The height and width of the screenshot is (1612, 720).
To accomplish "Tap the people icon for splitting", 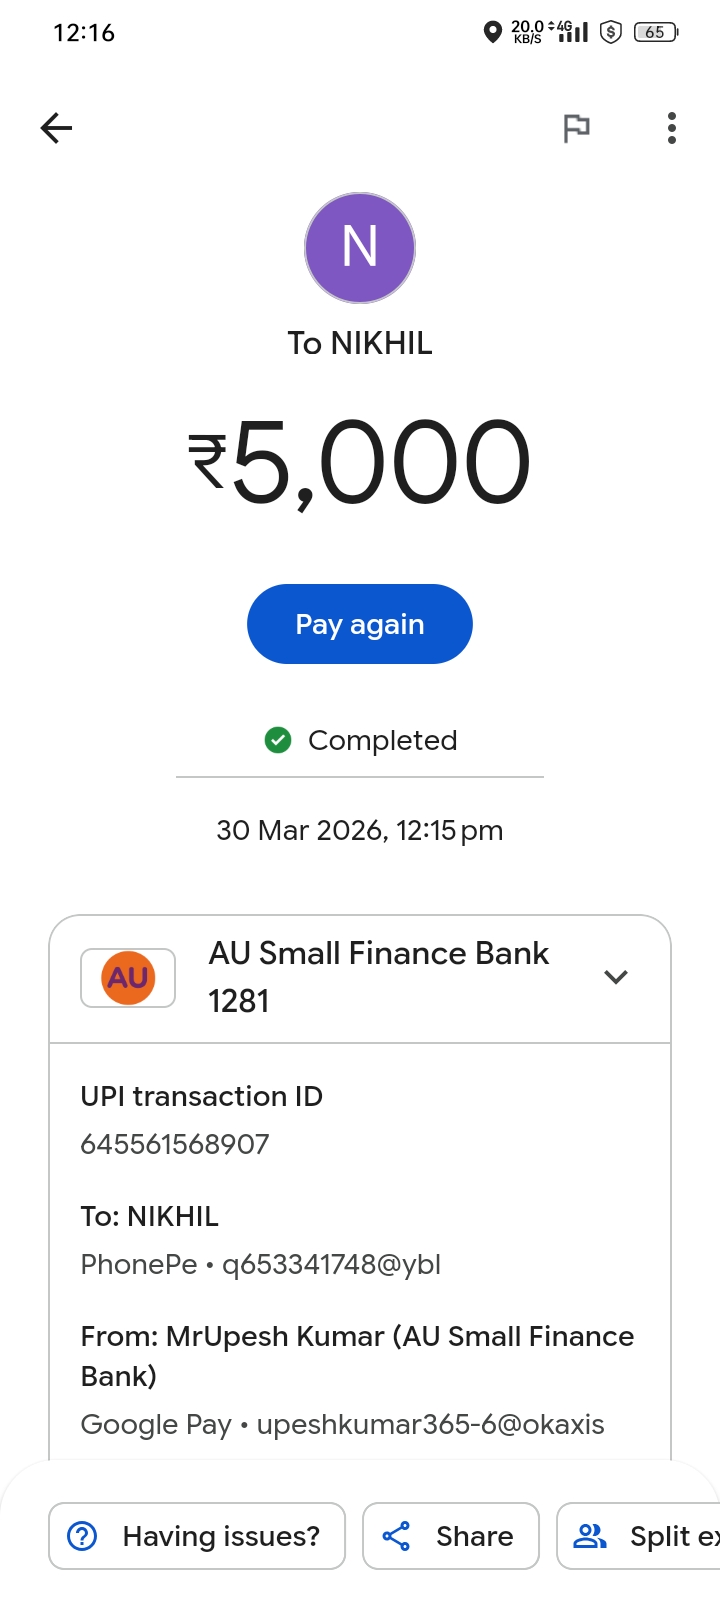I will click(590, 1536).
